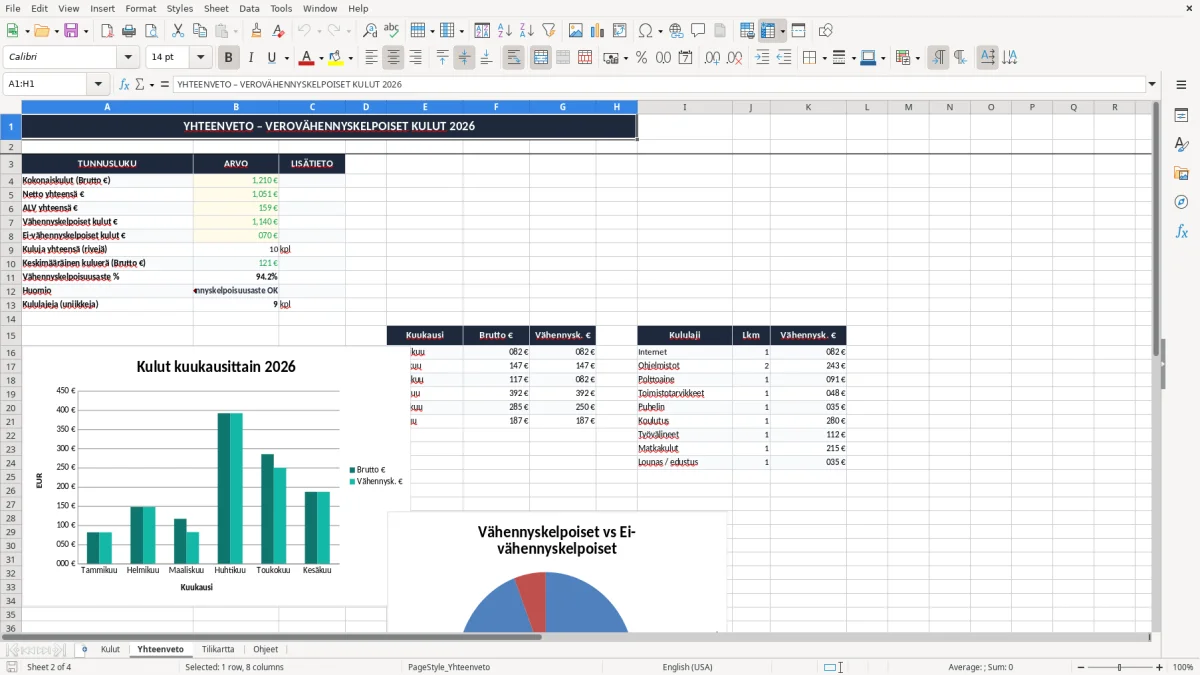Image resolution: width=1200 pixels, height=675 pixels.
Task: Click the Cut scissors icon
Action: tap(177, 31)
